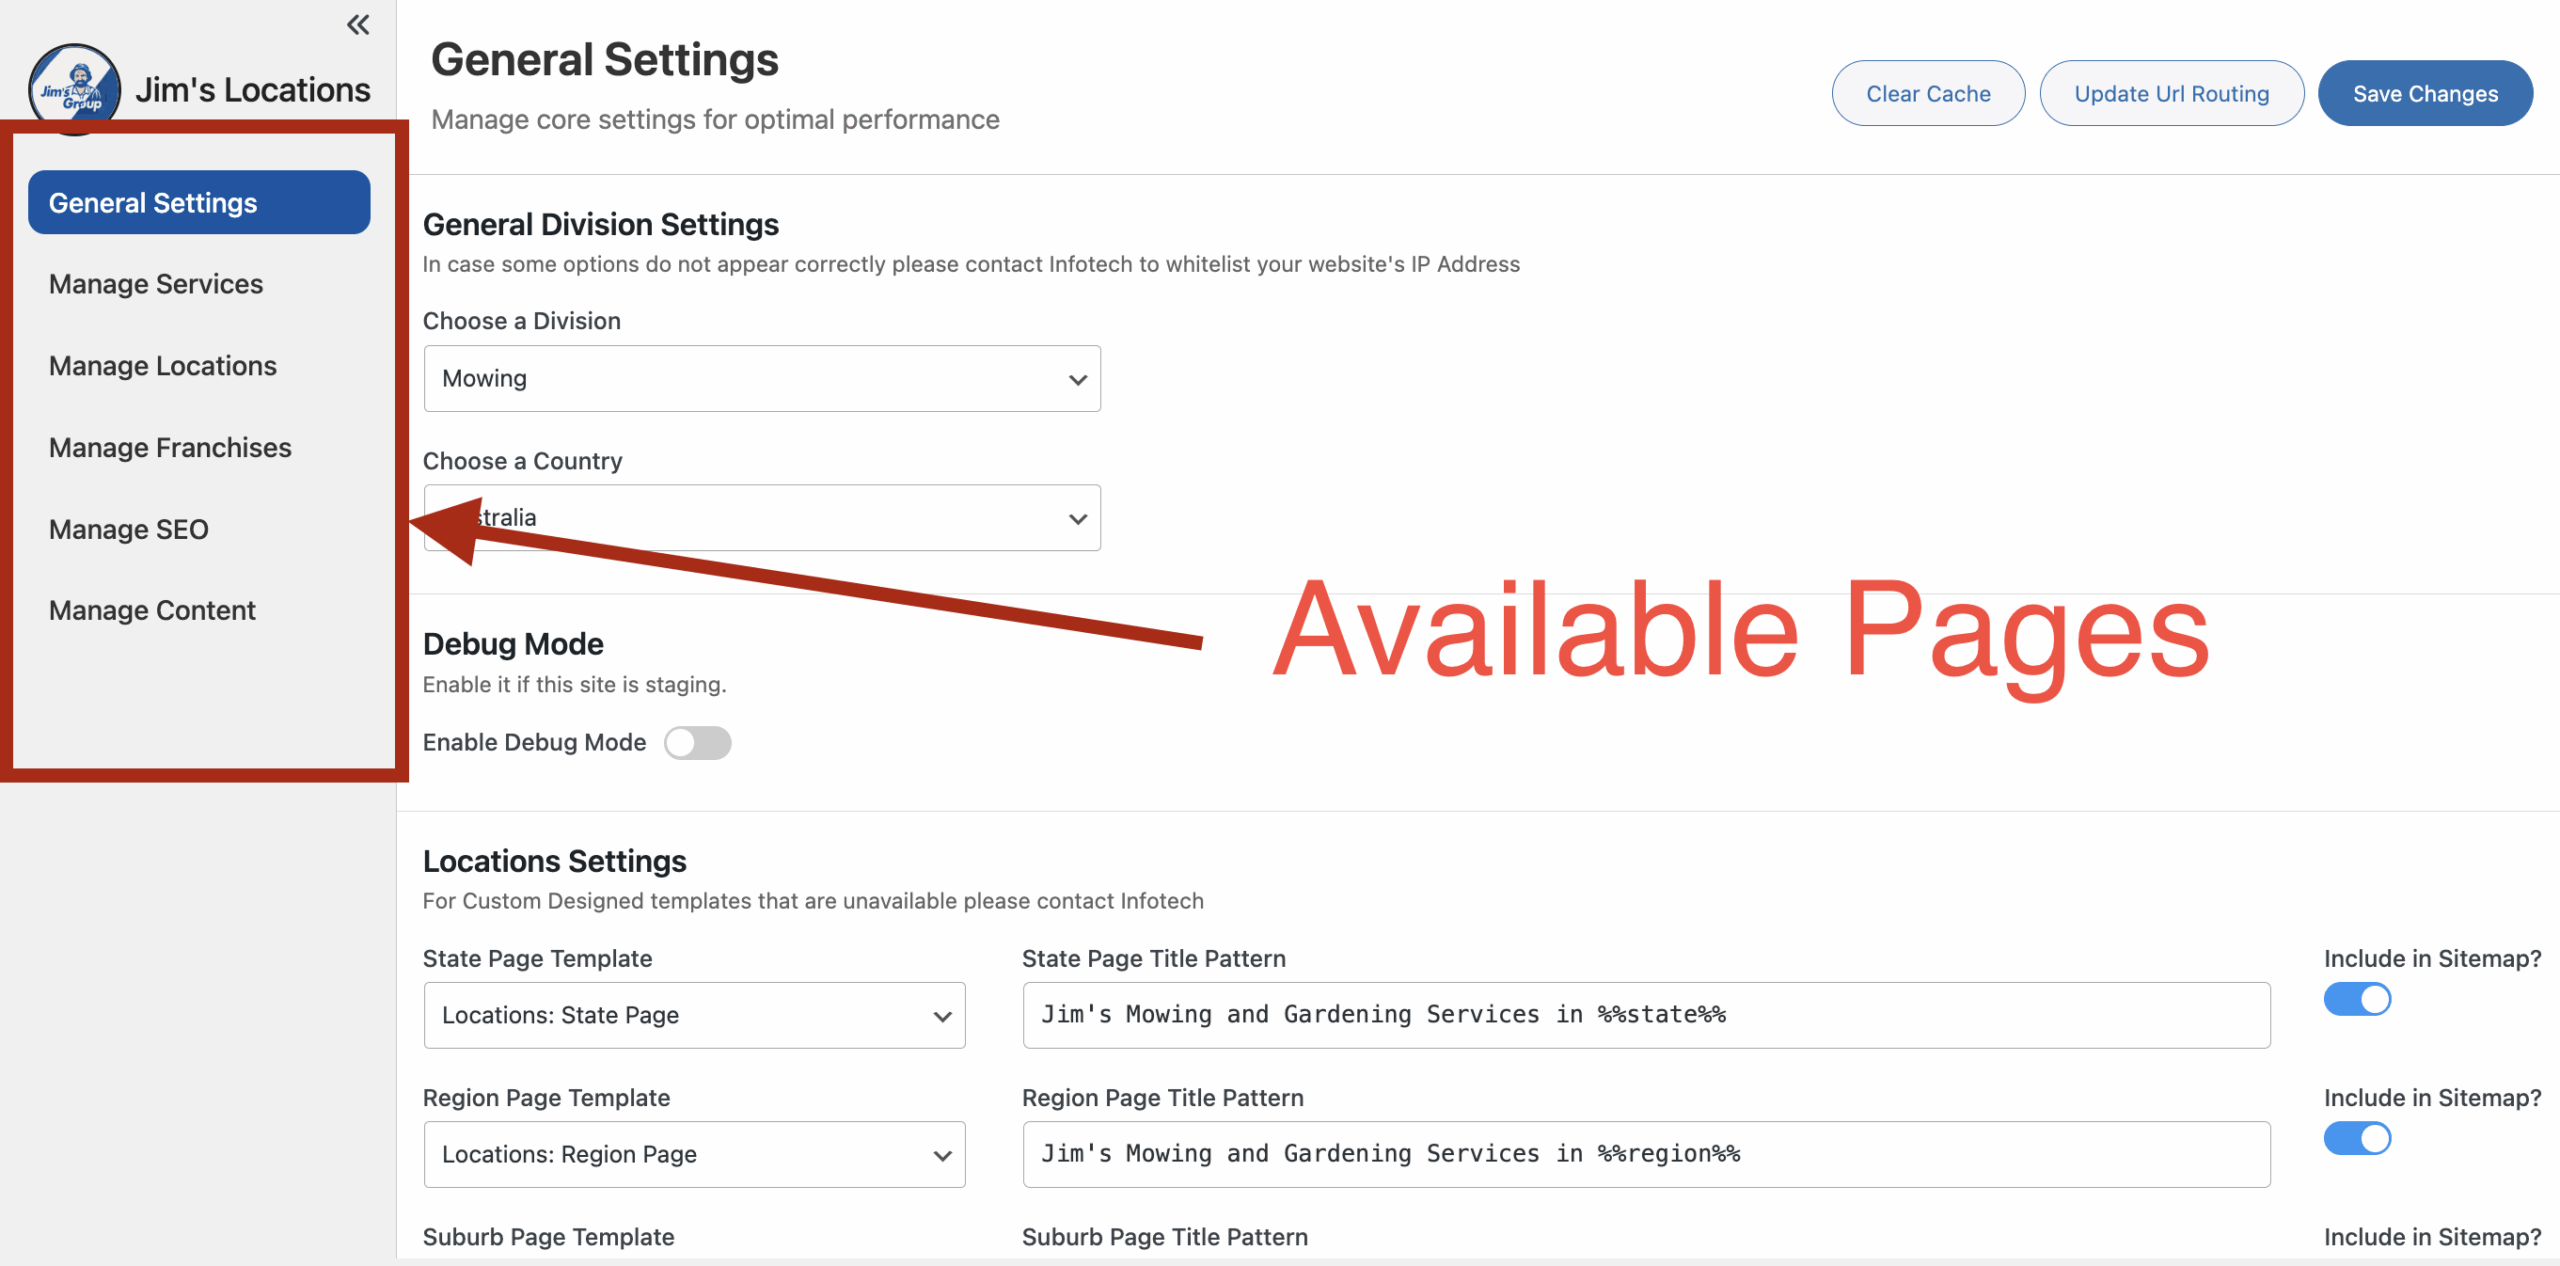Open State Page Template dropdown
This screenshot has height=1266, width=2560.
coord(694,1015)
